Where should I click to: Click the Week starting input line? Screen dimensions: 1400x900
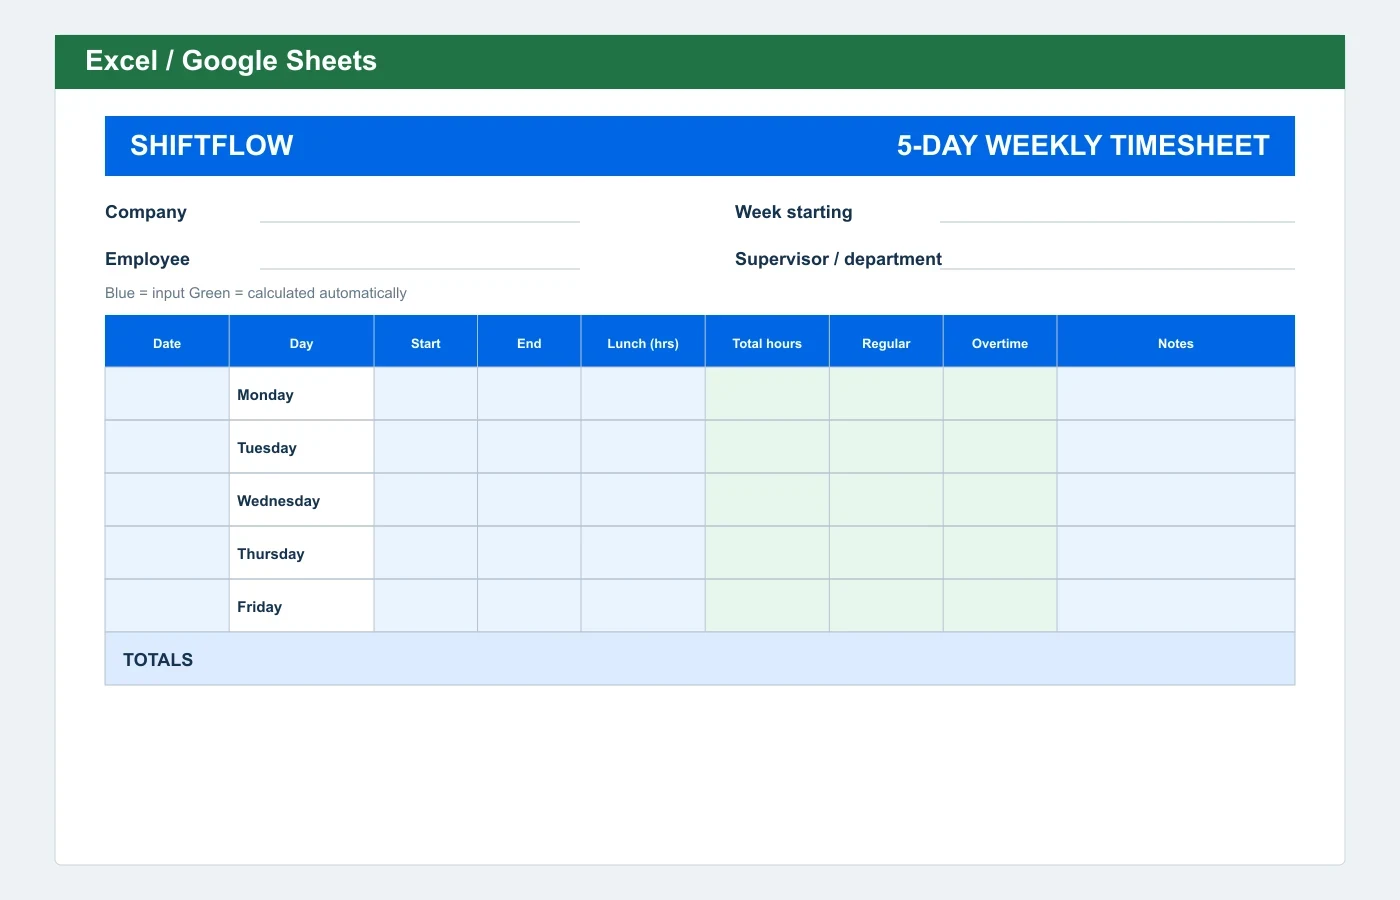point(1117,212)
